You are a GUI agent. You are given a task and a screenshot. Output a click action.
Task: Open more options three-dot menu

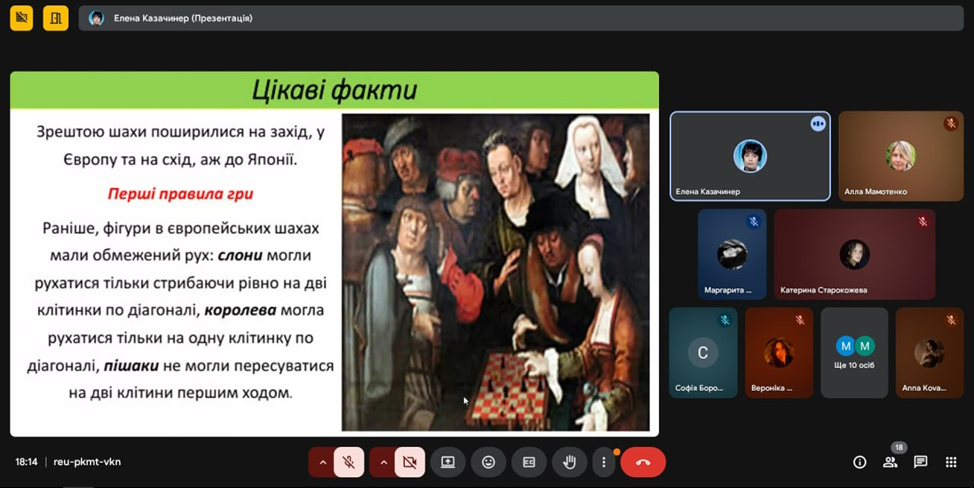(603, 462)
